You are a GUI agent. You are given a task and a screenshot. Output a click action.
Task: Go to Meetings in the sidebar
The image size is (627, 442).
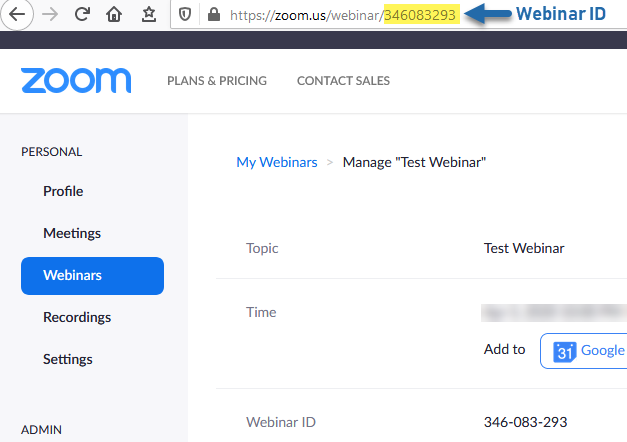[72, 233]
